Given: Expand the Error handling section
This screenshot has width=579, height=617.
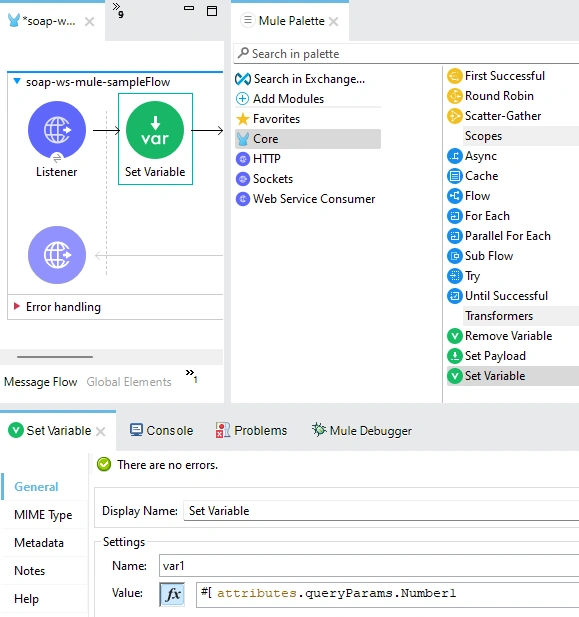Looking at the screenshot, I should click(x=17, y=306).
